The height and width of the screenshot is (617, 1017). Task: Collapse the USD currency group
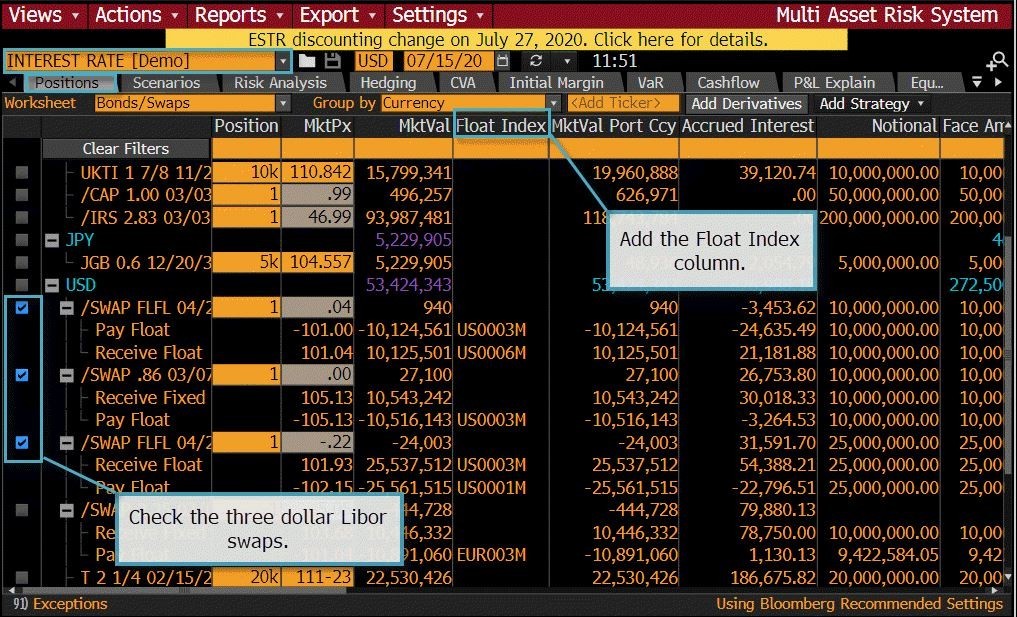coord(50,285)
